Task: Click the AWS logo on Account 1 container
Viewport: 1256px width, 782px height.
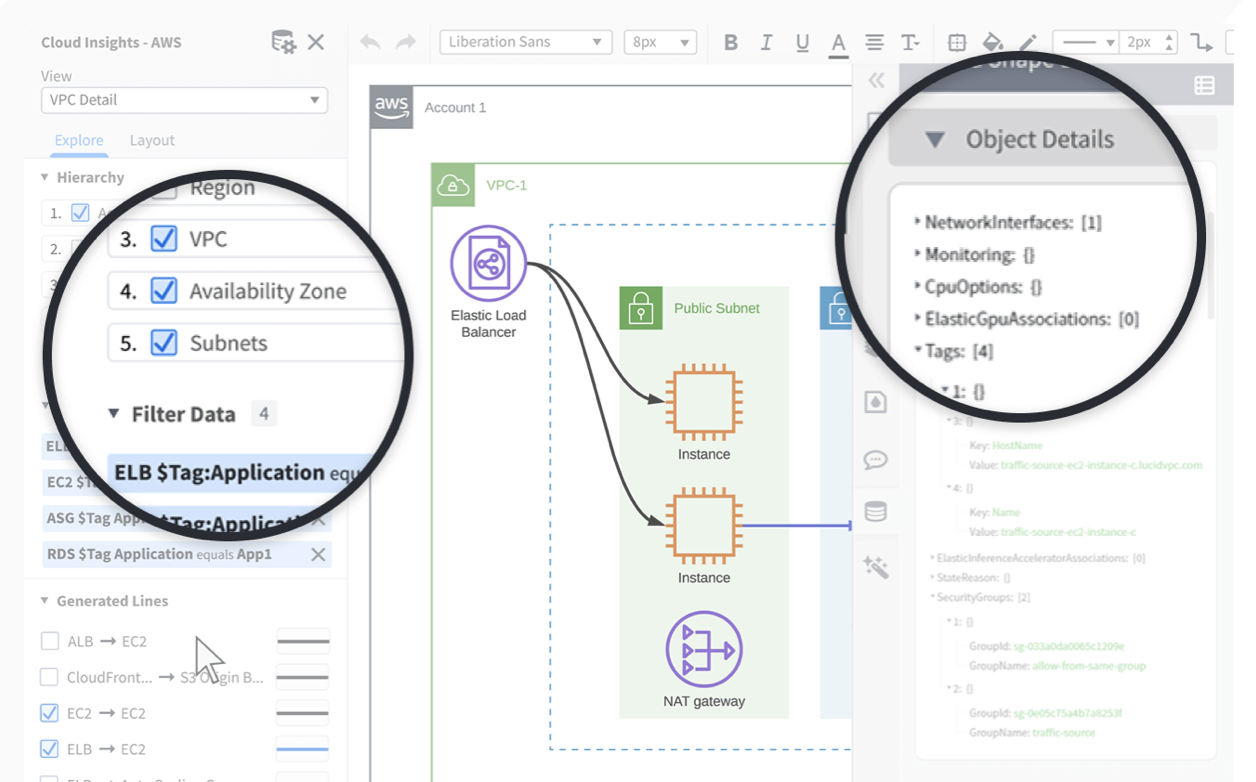Action: pos(391,107)
